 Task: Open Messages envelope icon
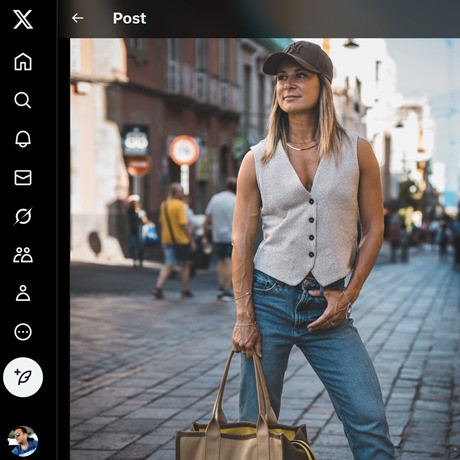click(x=23, y=177)
